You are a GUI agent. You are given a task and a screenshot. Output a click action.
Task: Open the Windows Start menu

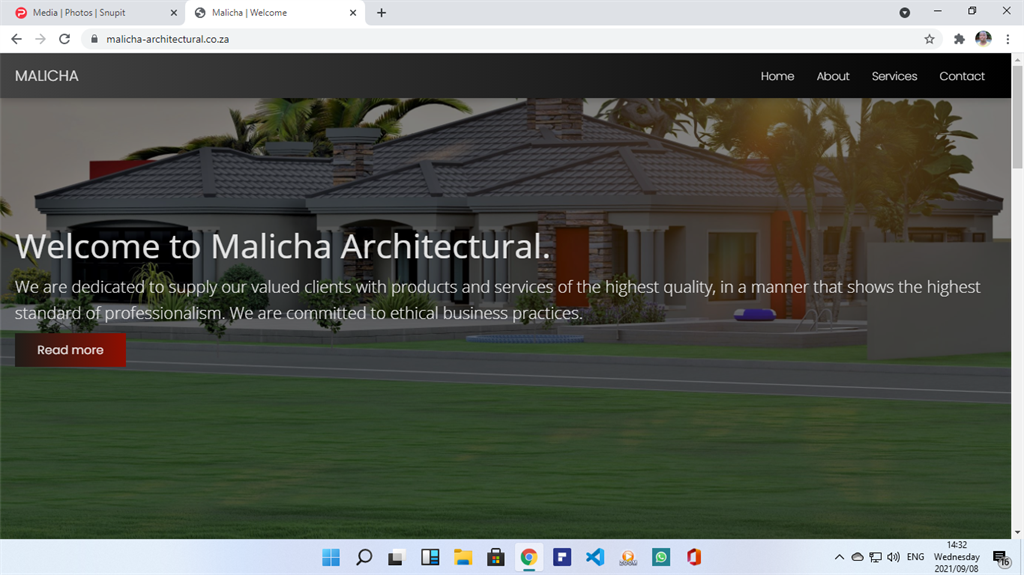pos(331,557)
